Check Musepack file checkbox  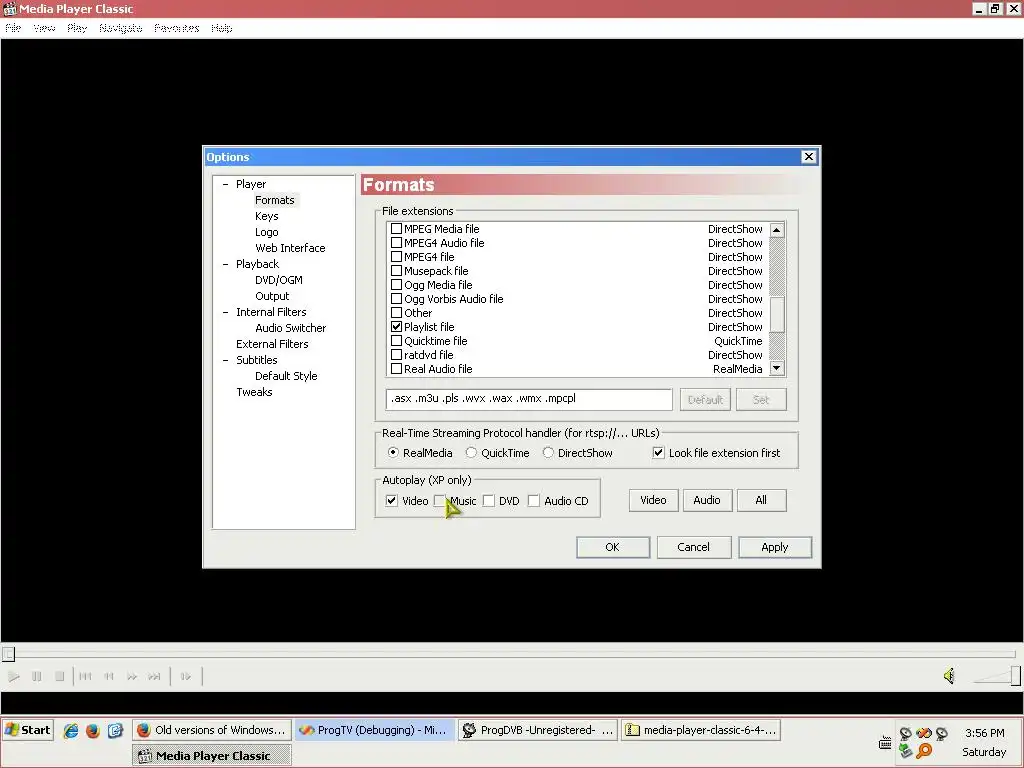[x=396, y=270]
